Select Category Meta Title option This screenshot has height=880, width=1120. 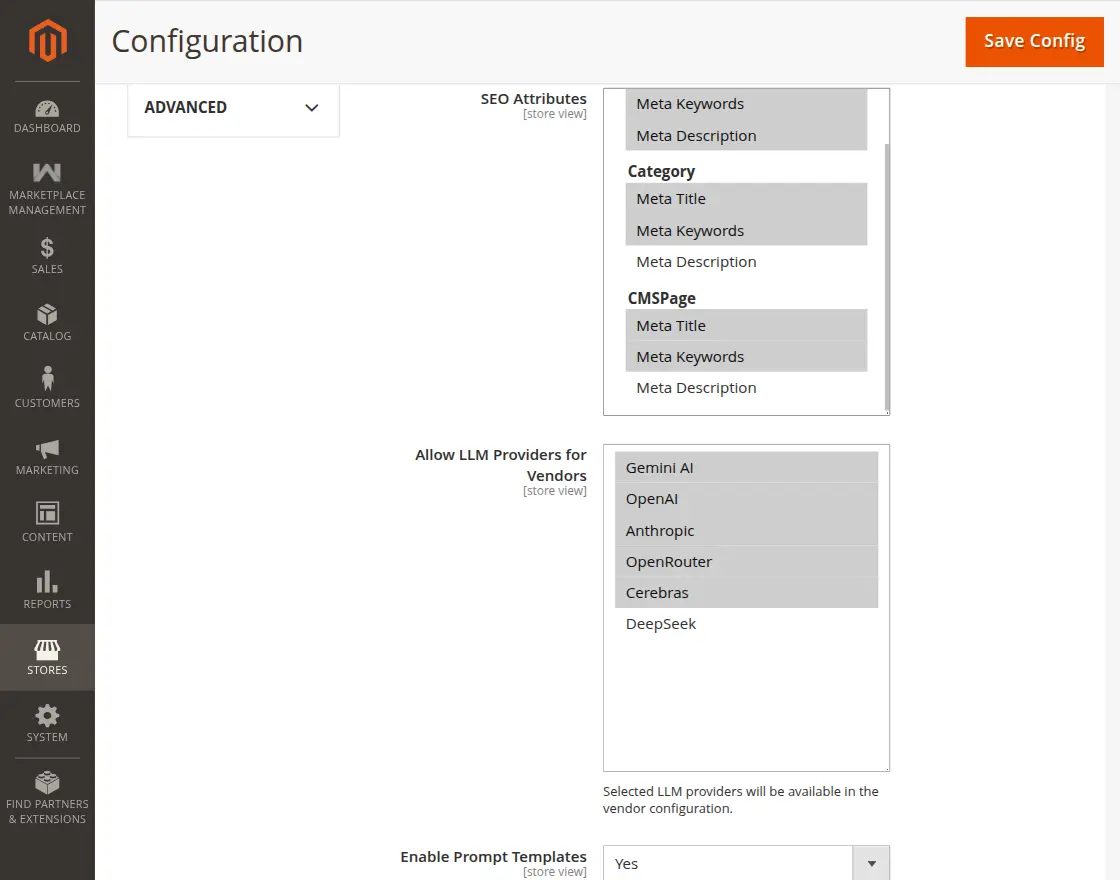pos(746,199)
